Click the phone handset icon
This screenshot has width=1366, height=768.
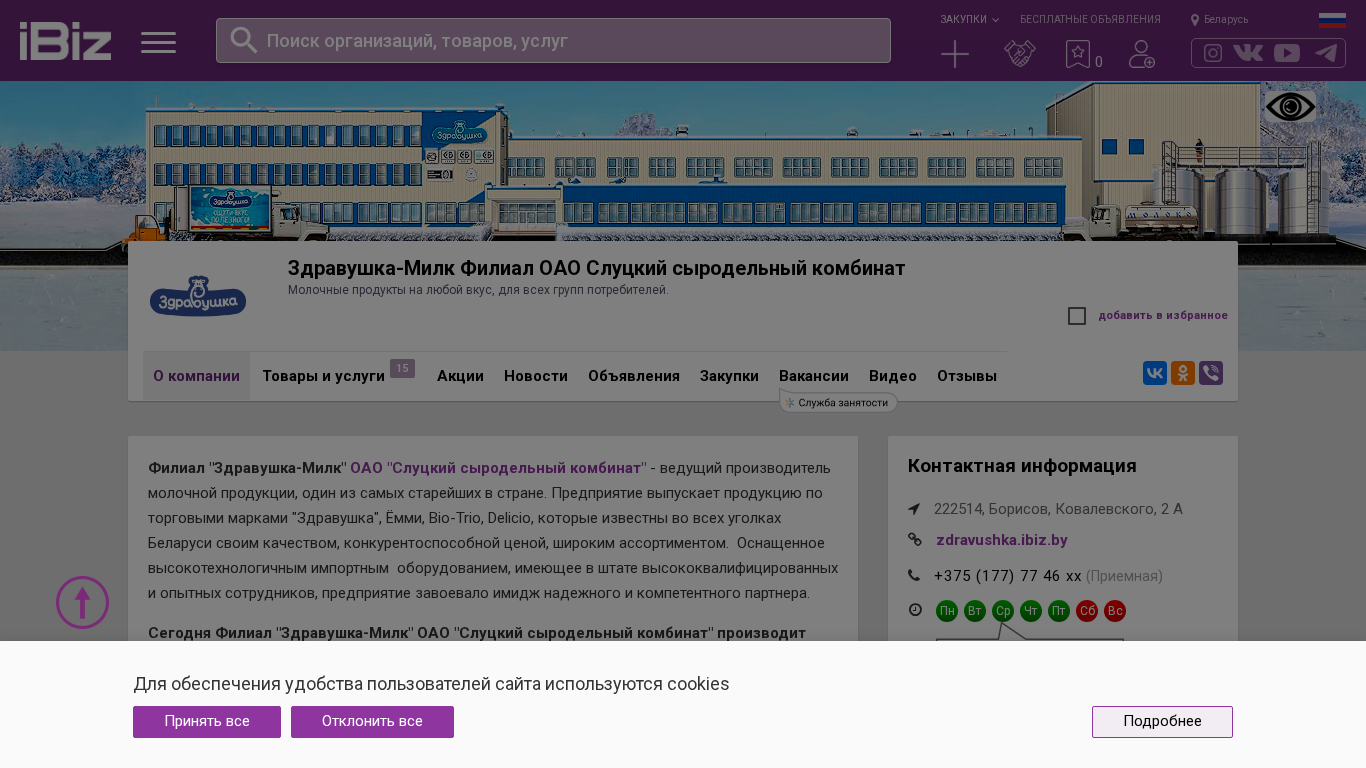(x=914, y=575)
